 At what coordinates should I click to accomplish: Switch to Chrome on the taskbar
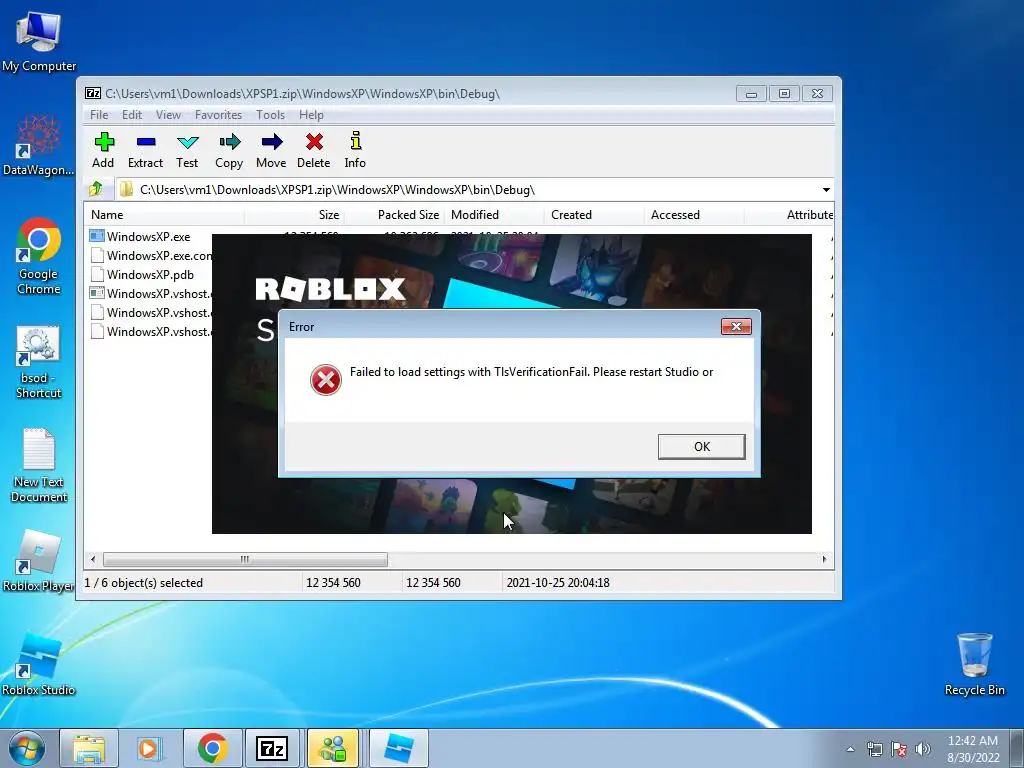212,748
